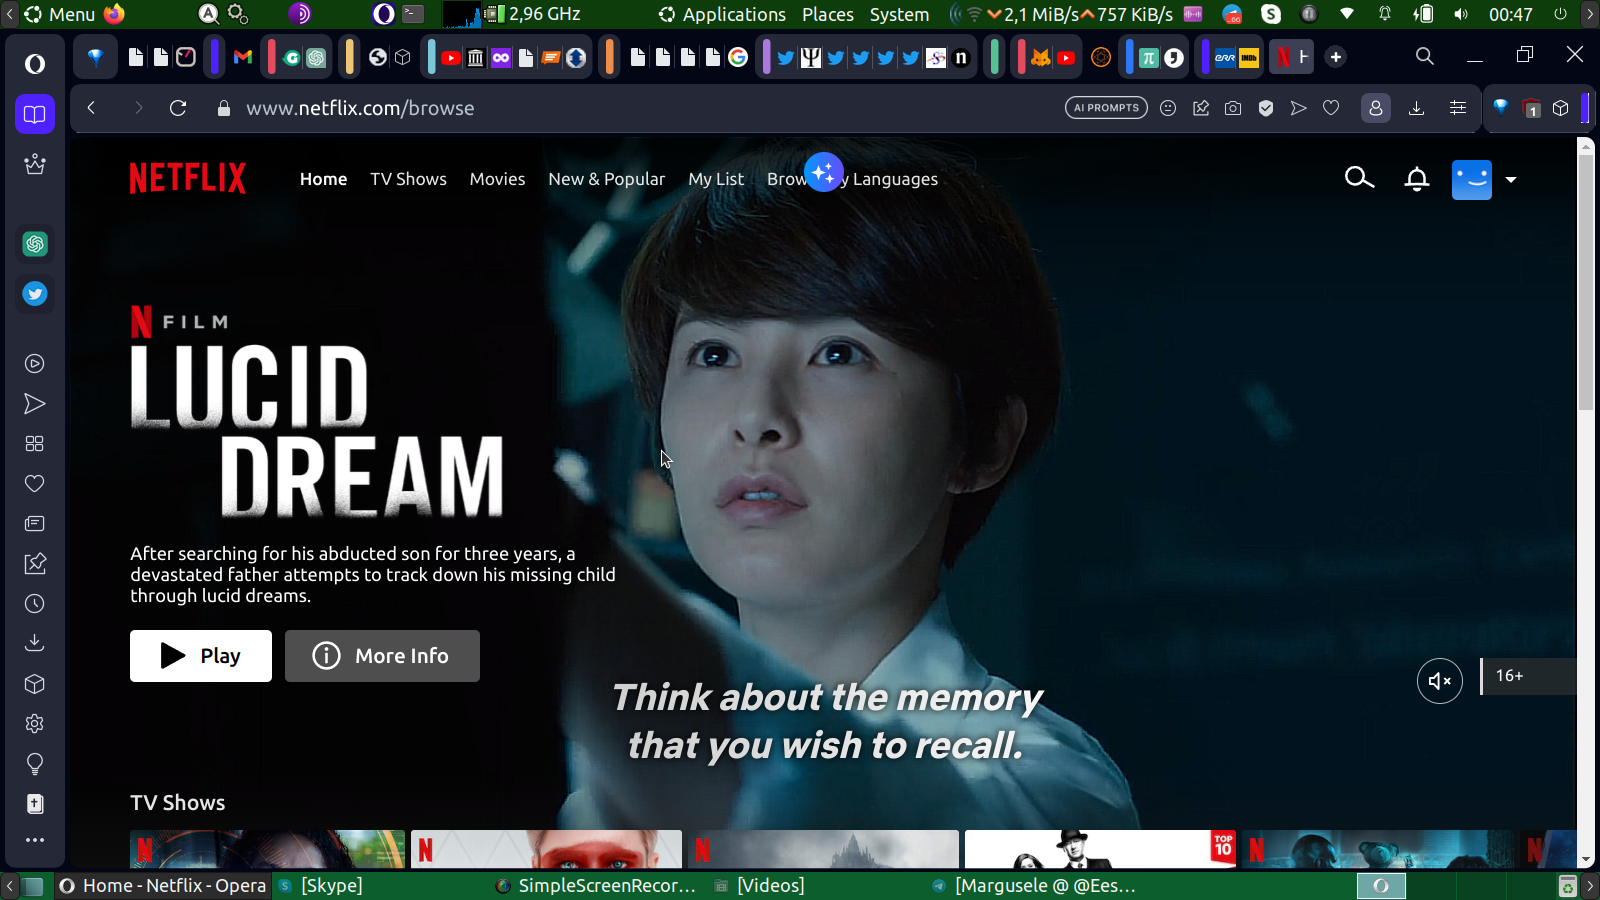Viewport: 1600px width, 900px height.
Task: Open My List on Netflix
Action: [716, 179]
